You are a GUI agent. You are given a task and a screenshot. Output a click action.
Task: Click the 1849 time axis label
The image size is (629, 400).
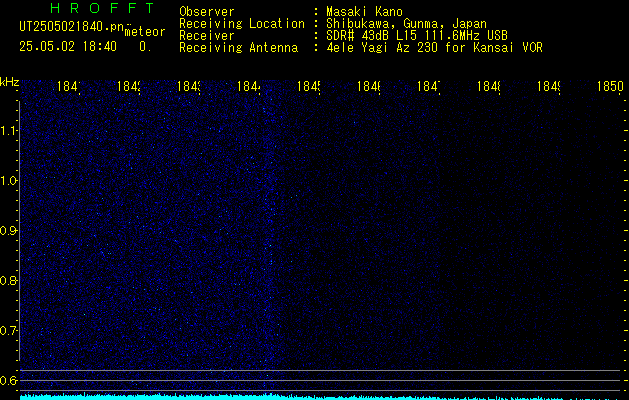[549, 87]
